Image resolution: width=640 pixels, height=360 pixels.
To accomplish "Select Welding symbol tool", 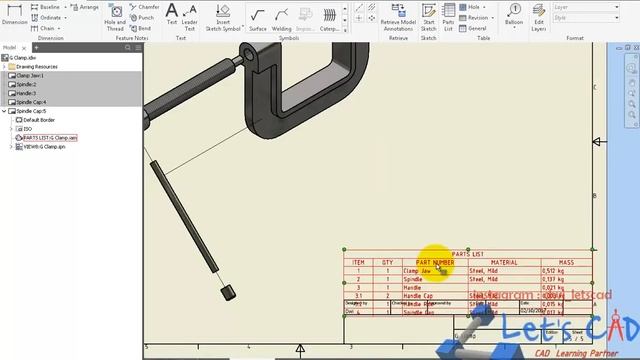I will 281,20.
